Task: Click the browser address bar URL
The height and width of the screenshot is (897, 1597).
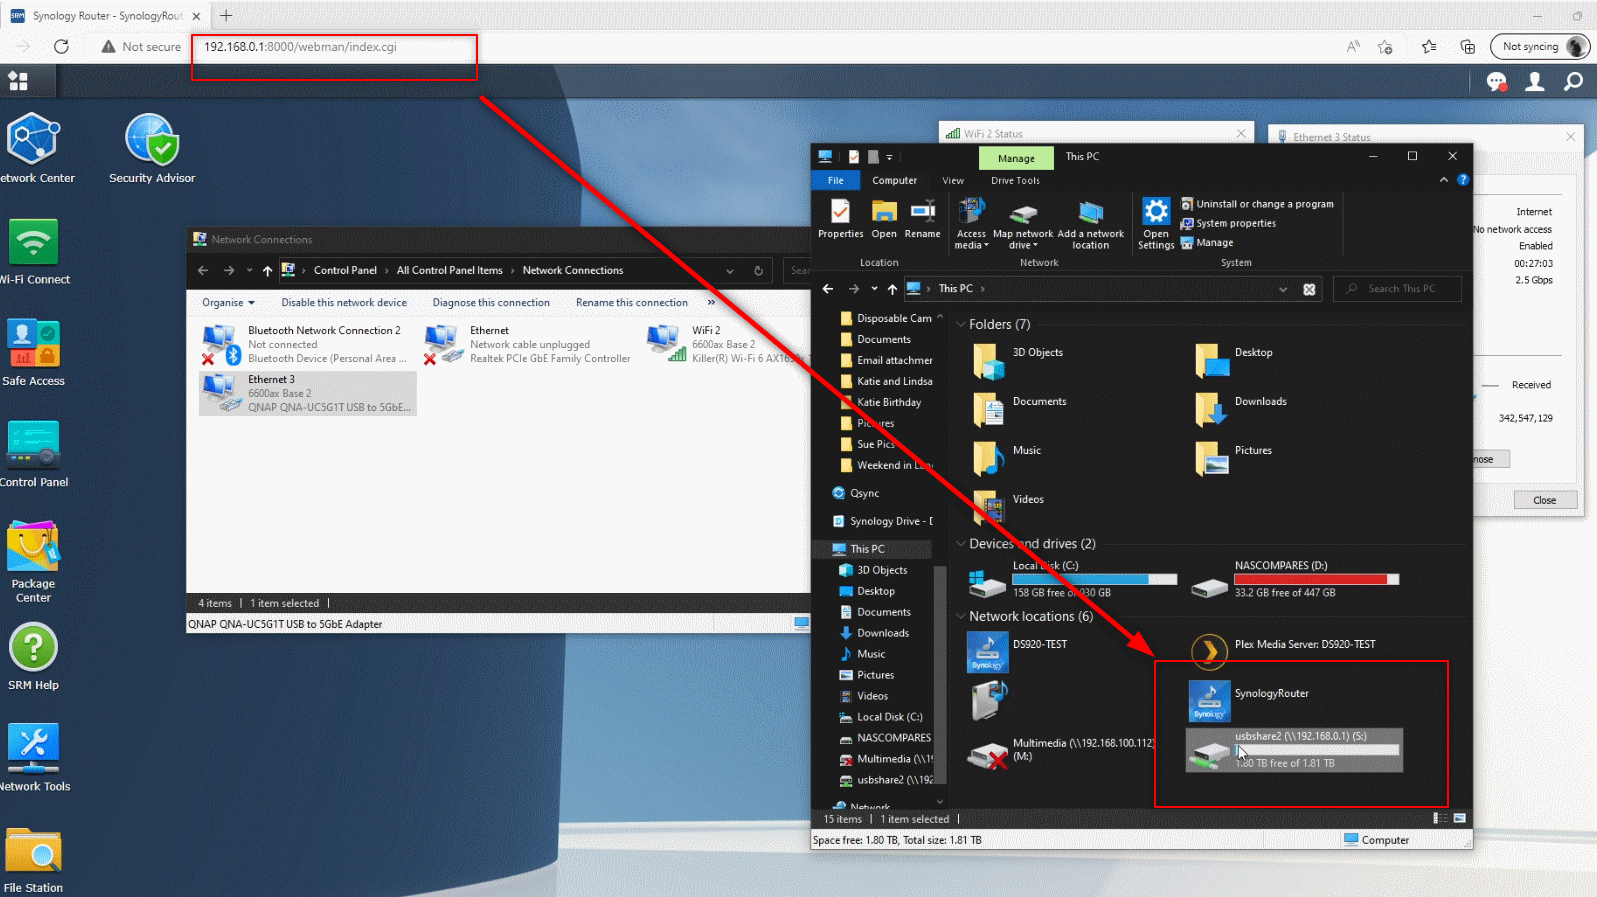Action: [300, 47]
